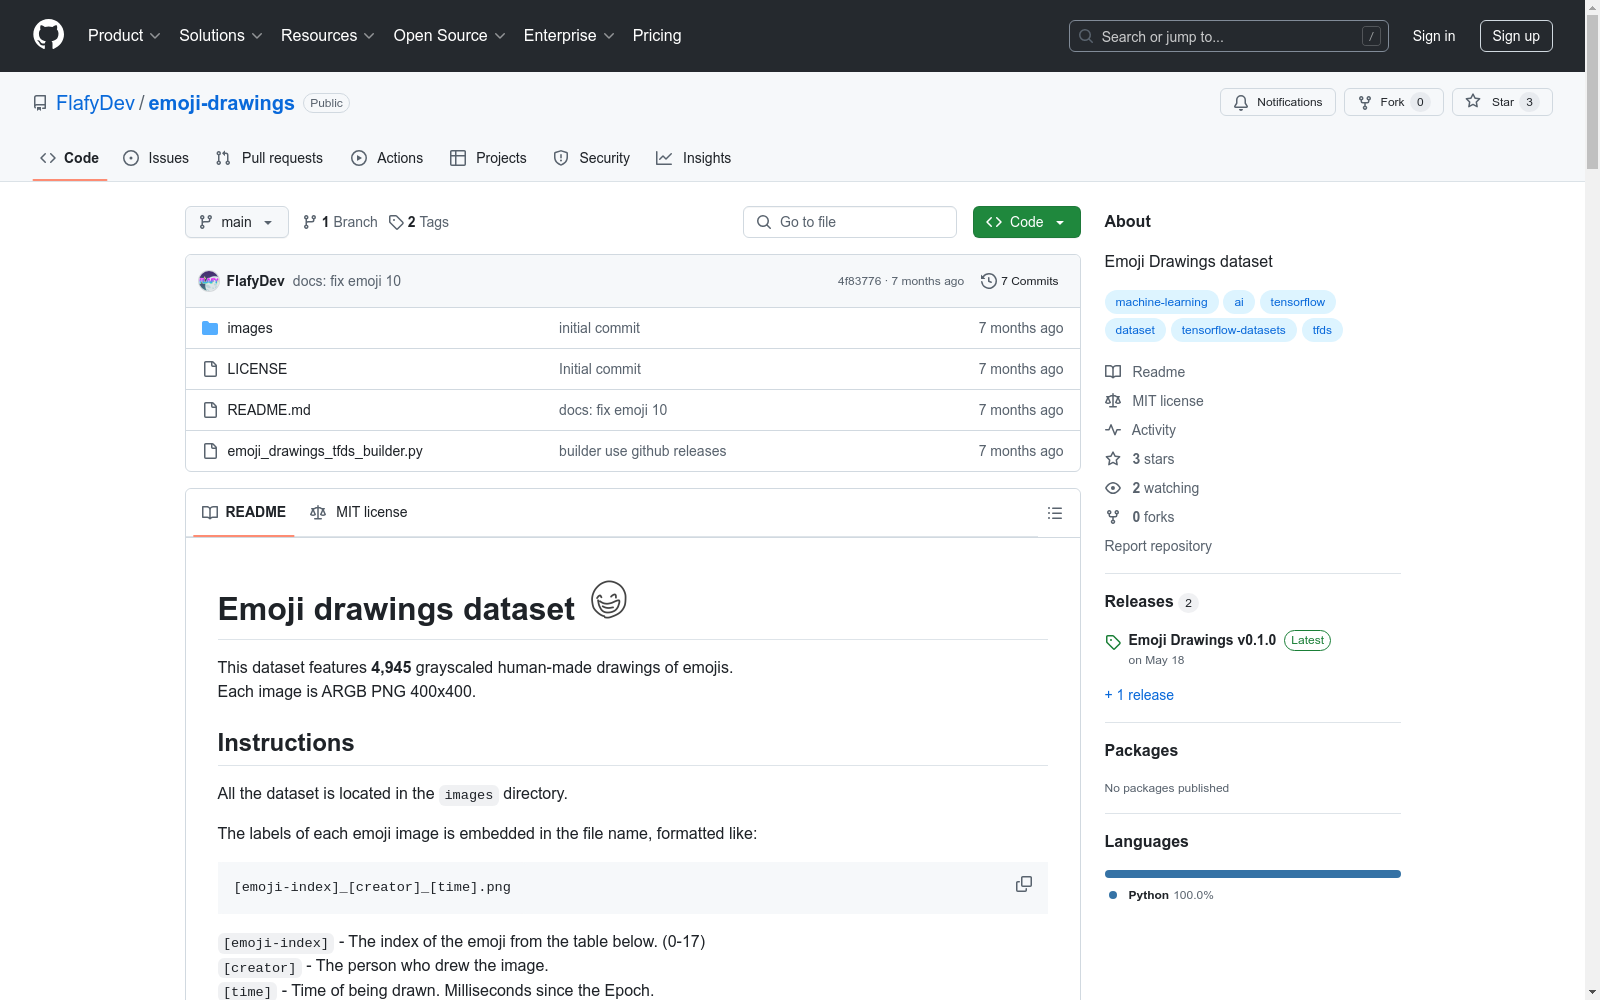View the 2 Tags list
Screen dimensions: 1600x1000
pos(419,222)
